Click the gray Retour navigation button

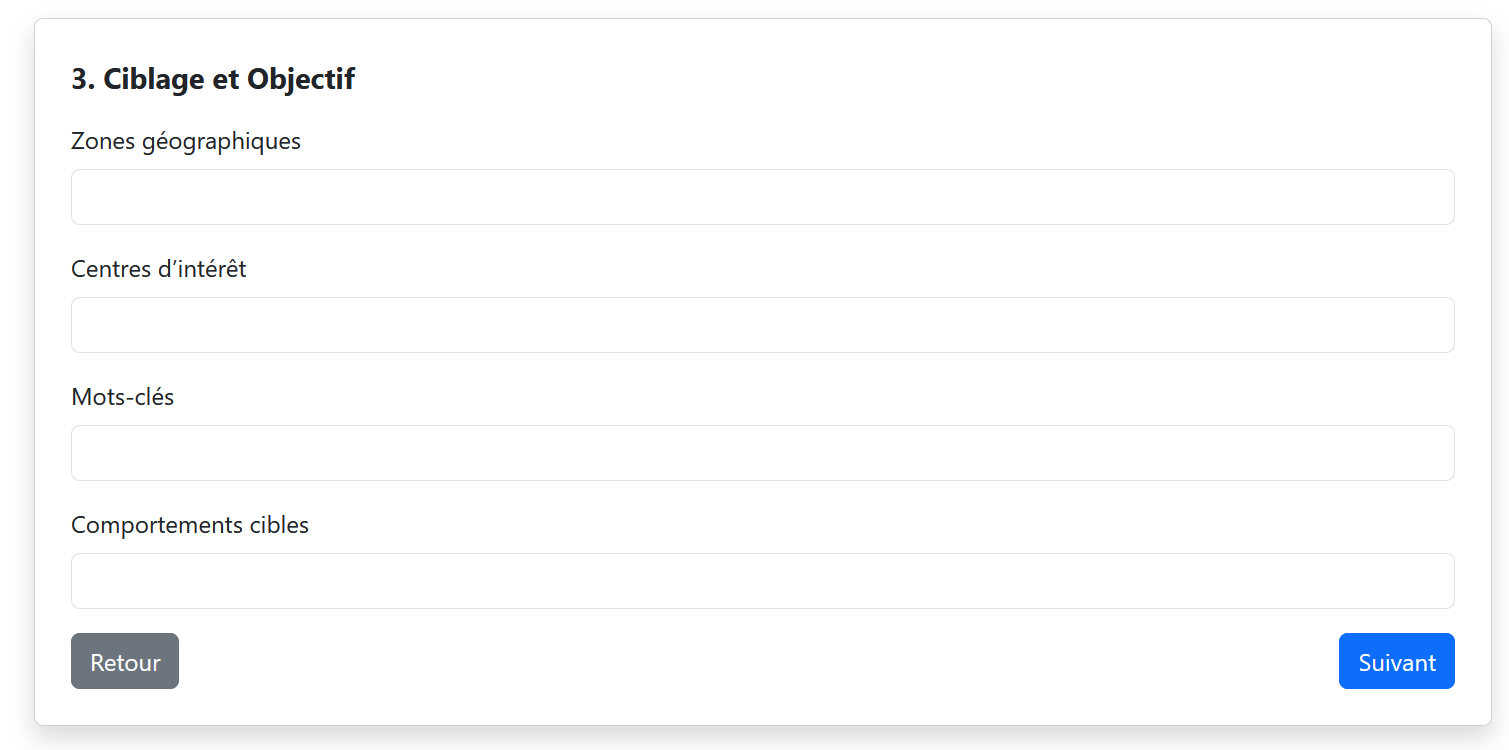coord(125,661)
